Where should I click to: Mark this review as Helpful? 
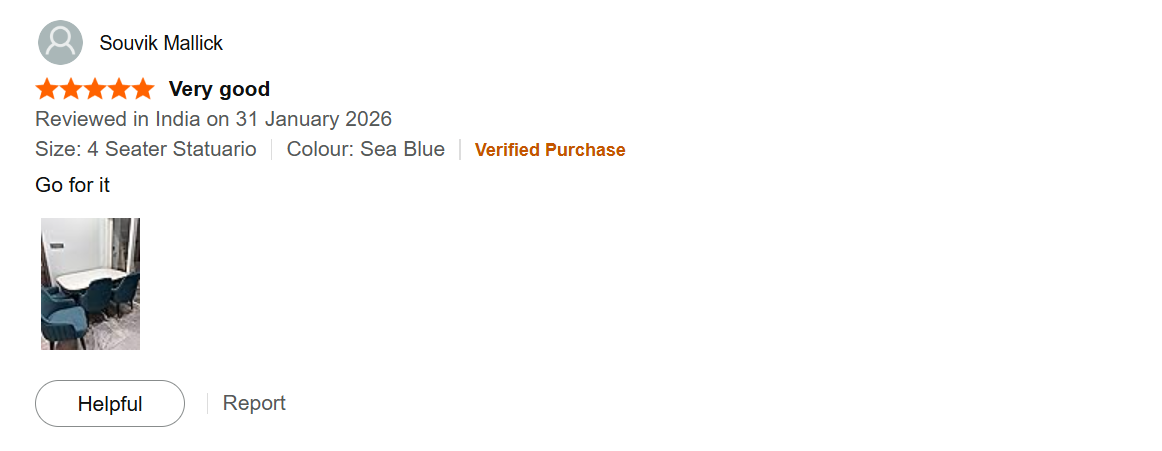tap(110, 404)
